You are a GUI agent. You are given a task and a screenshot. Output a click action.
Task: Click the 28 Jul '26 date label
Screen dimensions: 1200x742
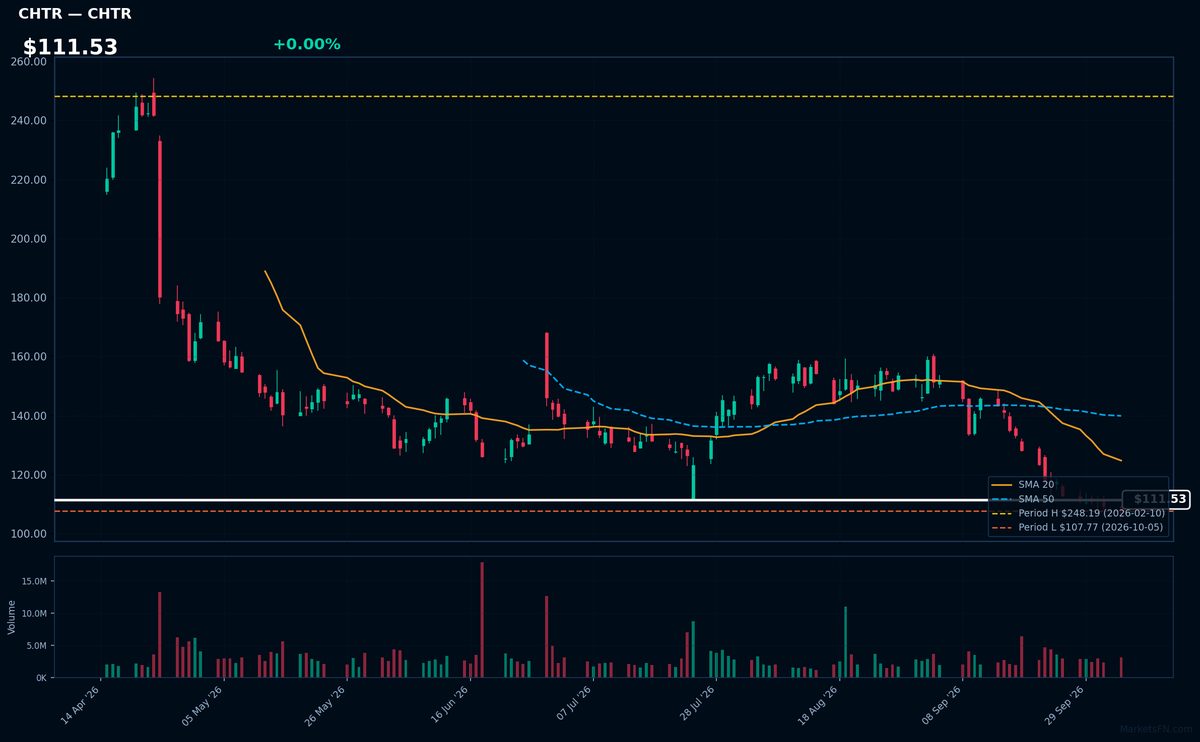(x=697, y=706)
